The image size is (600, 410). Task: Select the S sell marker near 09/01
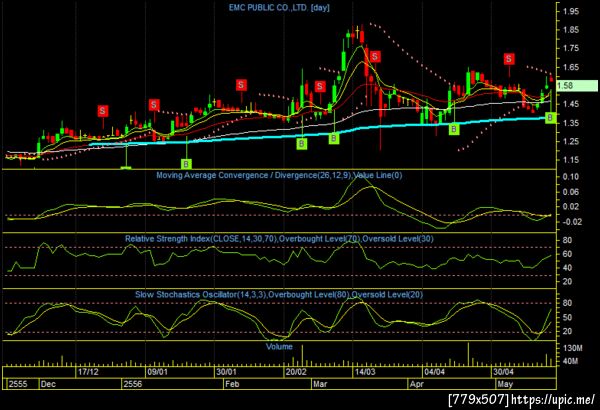click(x=154, y=105)
